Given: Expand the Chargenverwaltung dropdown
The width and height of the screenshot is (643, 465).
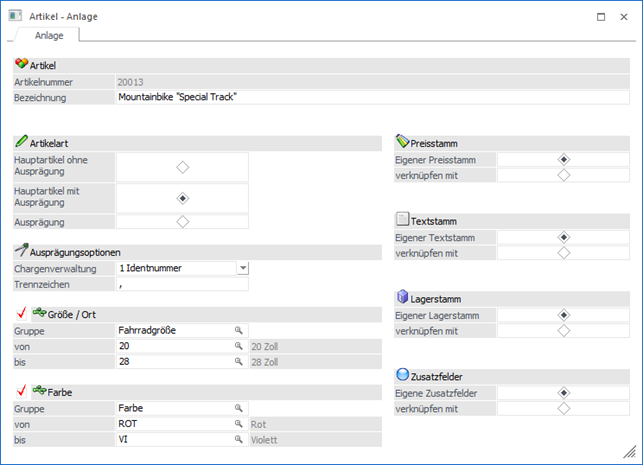Looking at the screenshot, I should [x=243, y=268].
